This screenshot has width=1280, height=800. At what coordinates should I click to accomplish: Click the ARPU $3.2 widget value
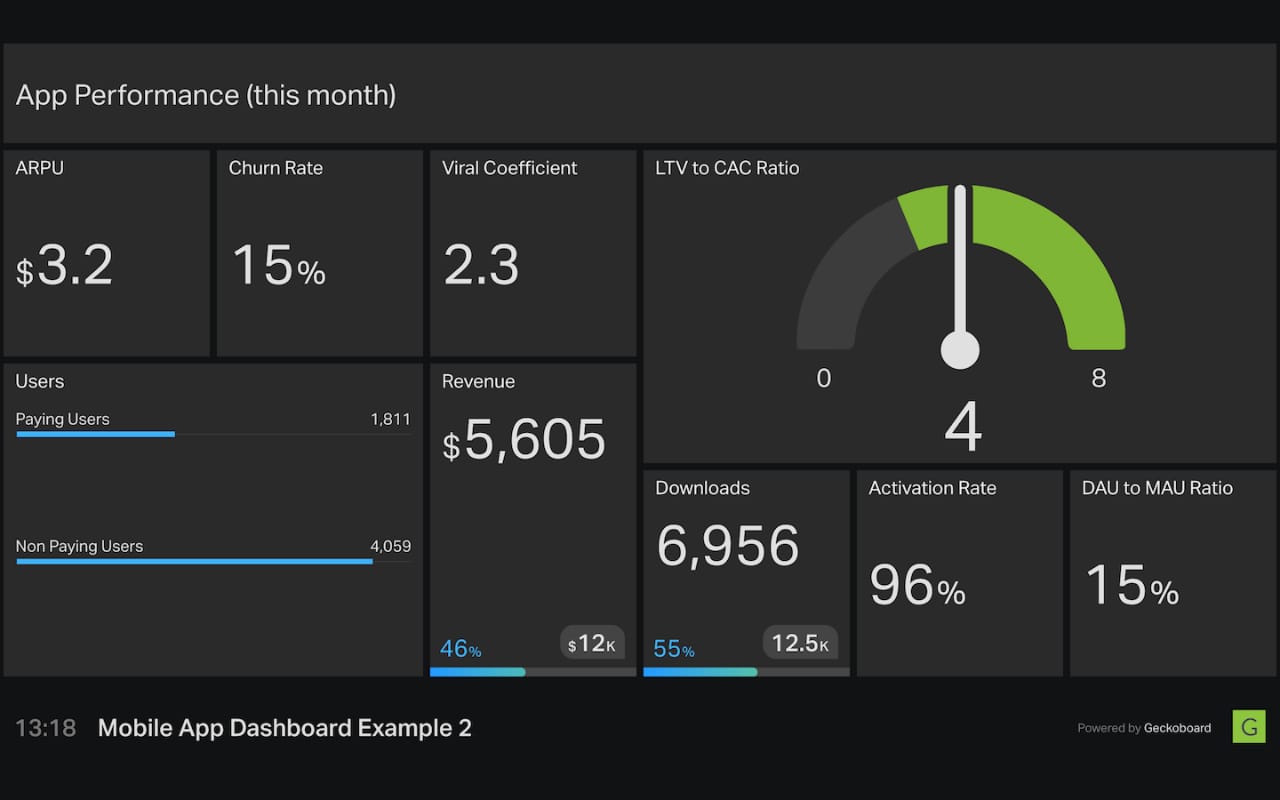[x=65, y=266]
